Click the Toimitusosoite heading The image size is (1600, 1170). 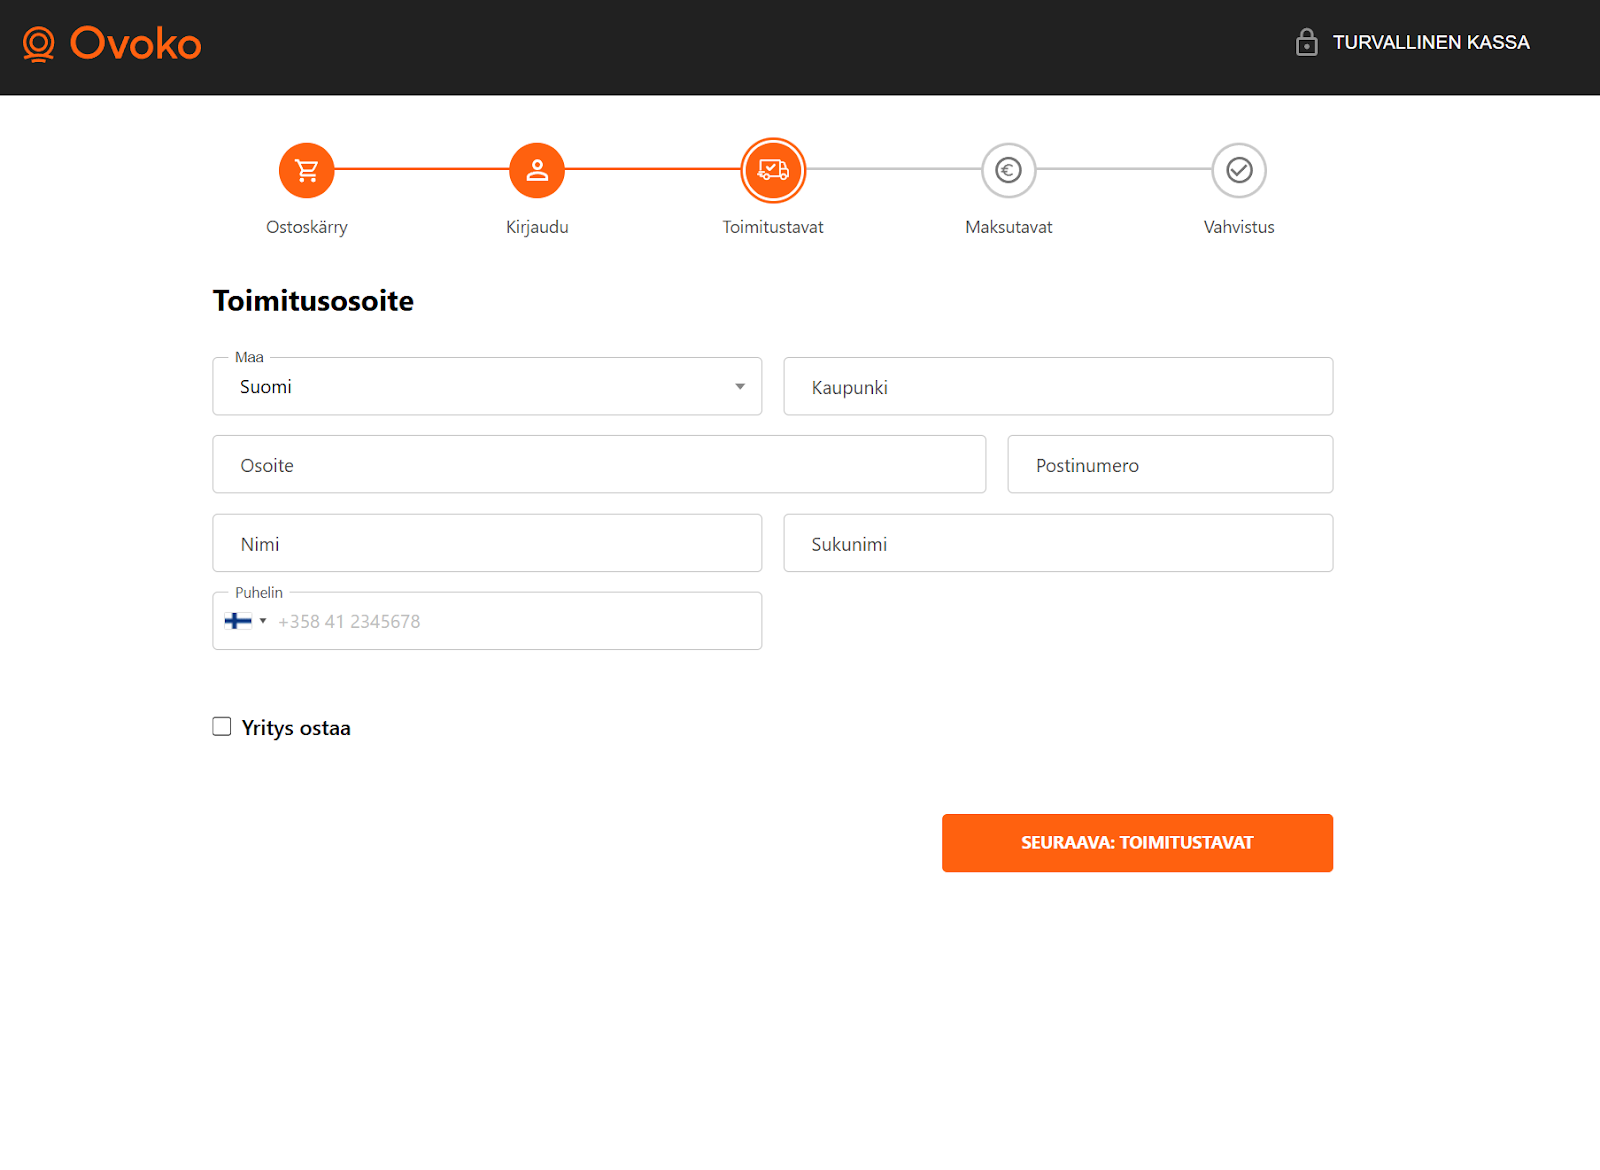coord(313,301)
